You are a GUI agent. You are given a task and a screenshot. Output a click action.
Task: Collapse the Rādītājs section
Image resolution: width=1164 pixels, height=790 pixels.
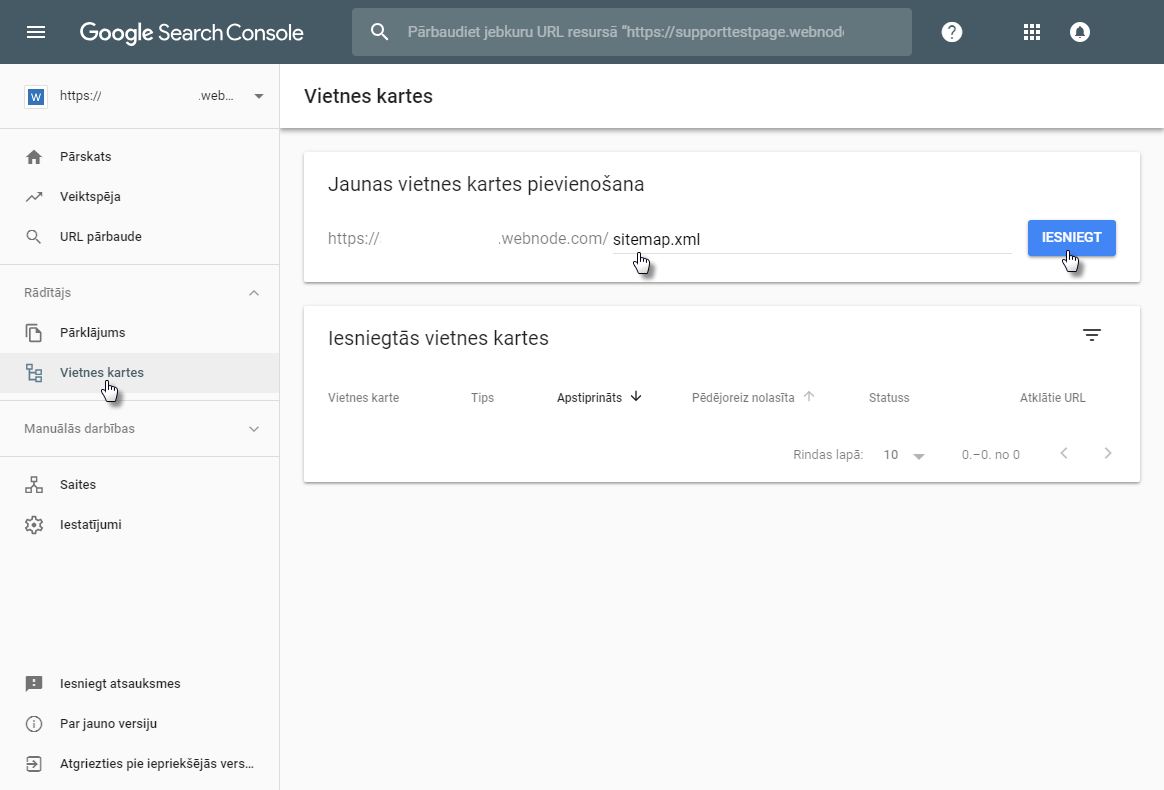point(254,293)
